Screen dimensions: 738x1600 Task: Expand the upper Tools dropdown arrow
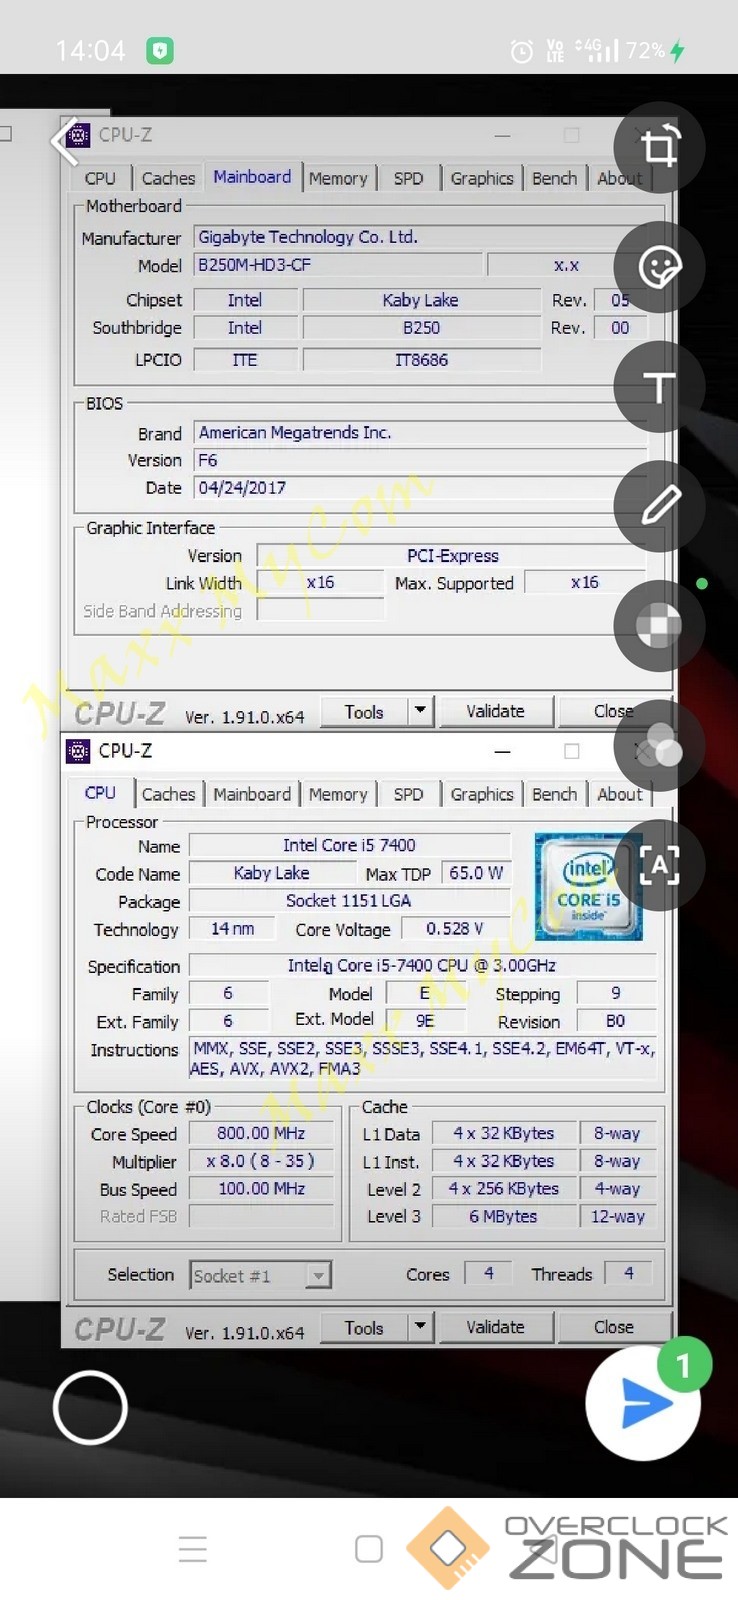[420, 711]
